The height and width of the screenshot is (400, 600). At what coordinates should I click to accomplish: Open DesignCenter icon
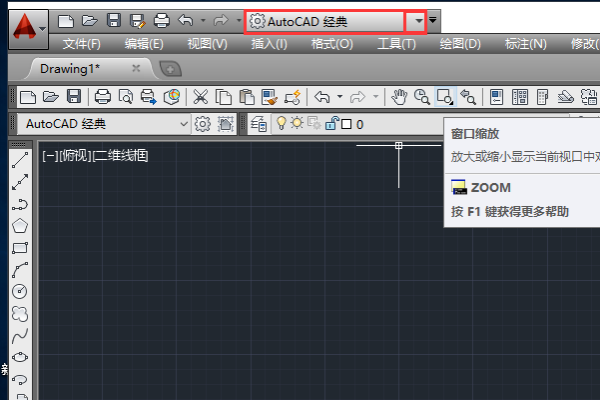520,97
